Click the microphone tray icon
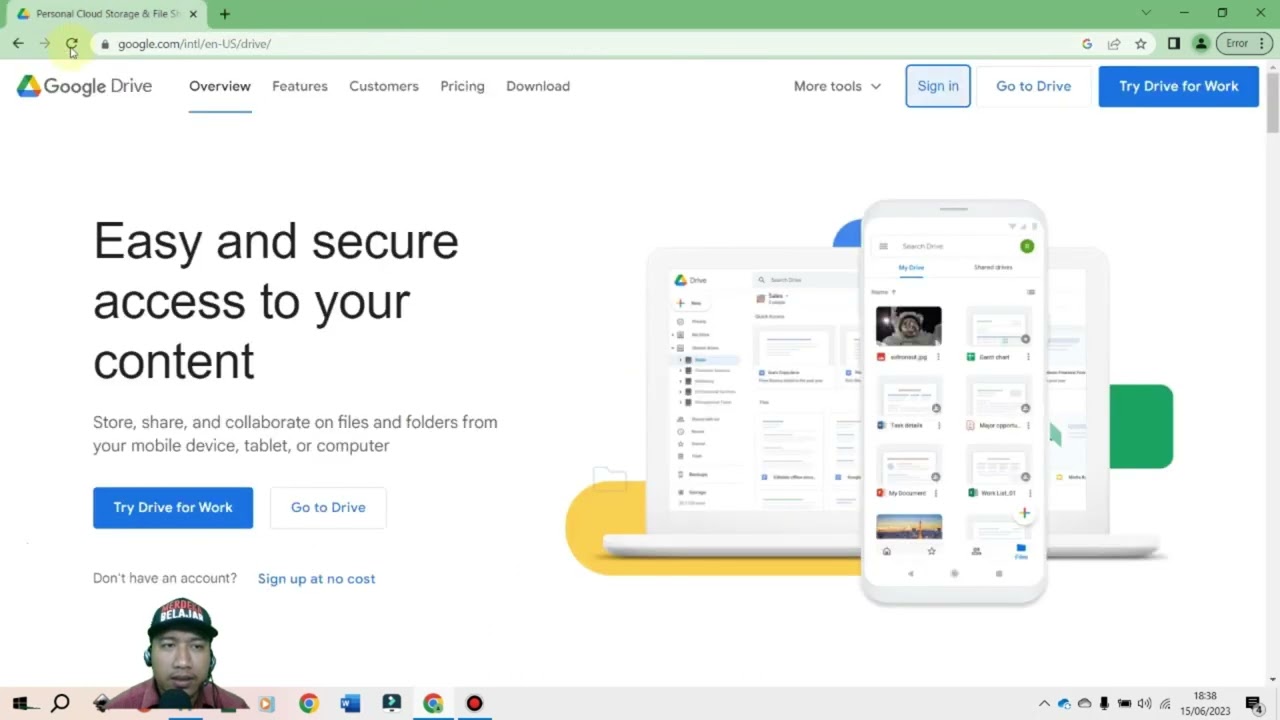 pyautogui.click(x=1104, y=704)
